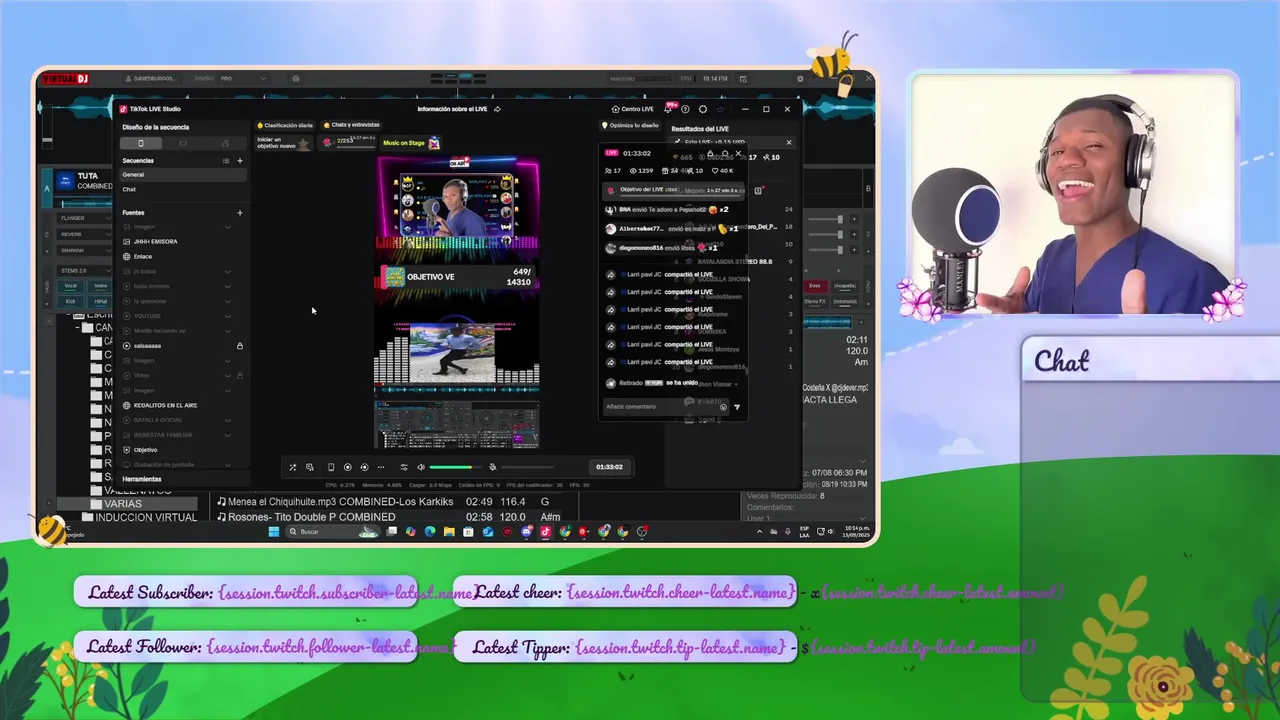Screen dimensions: 1280x720
Task: Expand the Murillo bailando ve source chevron
Action: tap(227, 331)
